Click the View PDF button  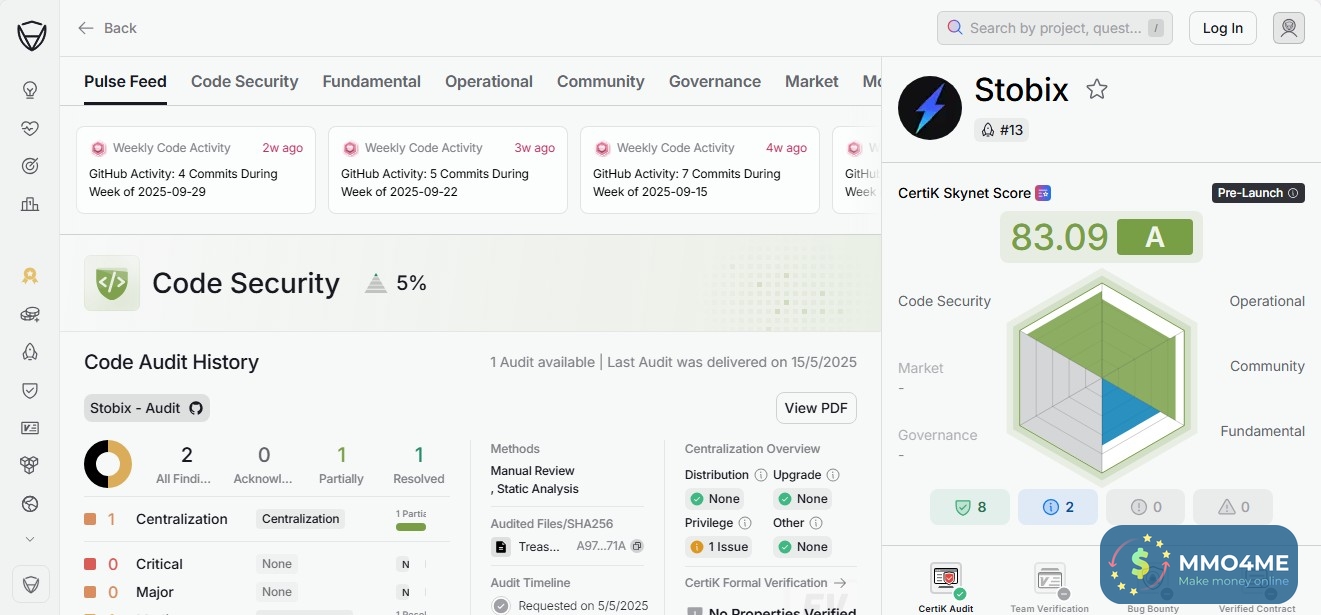pos(816,408)
